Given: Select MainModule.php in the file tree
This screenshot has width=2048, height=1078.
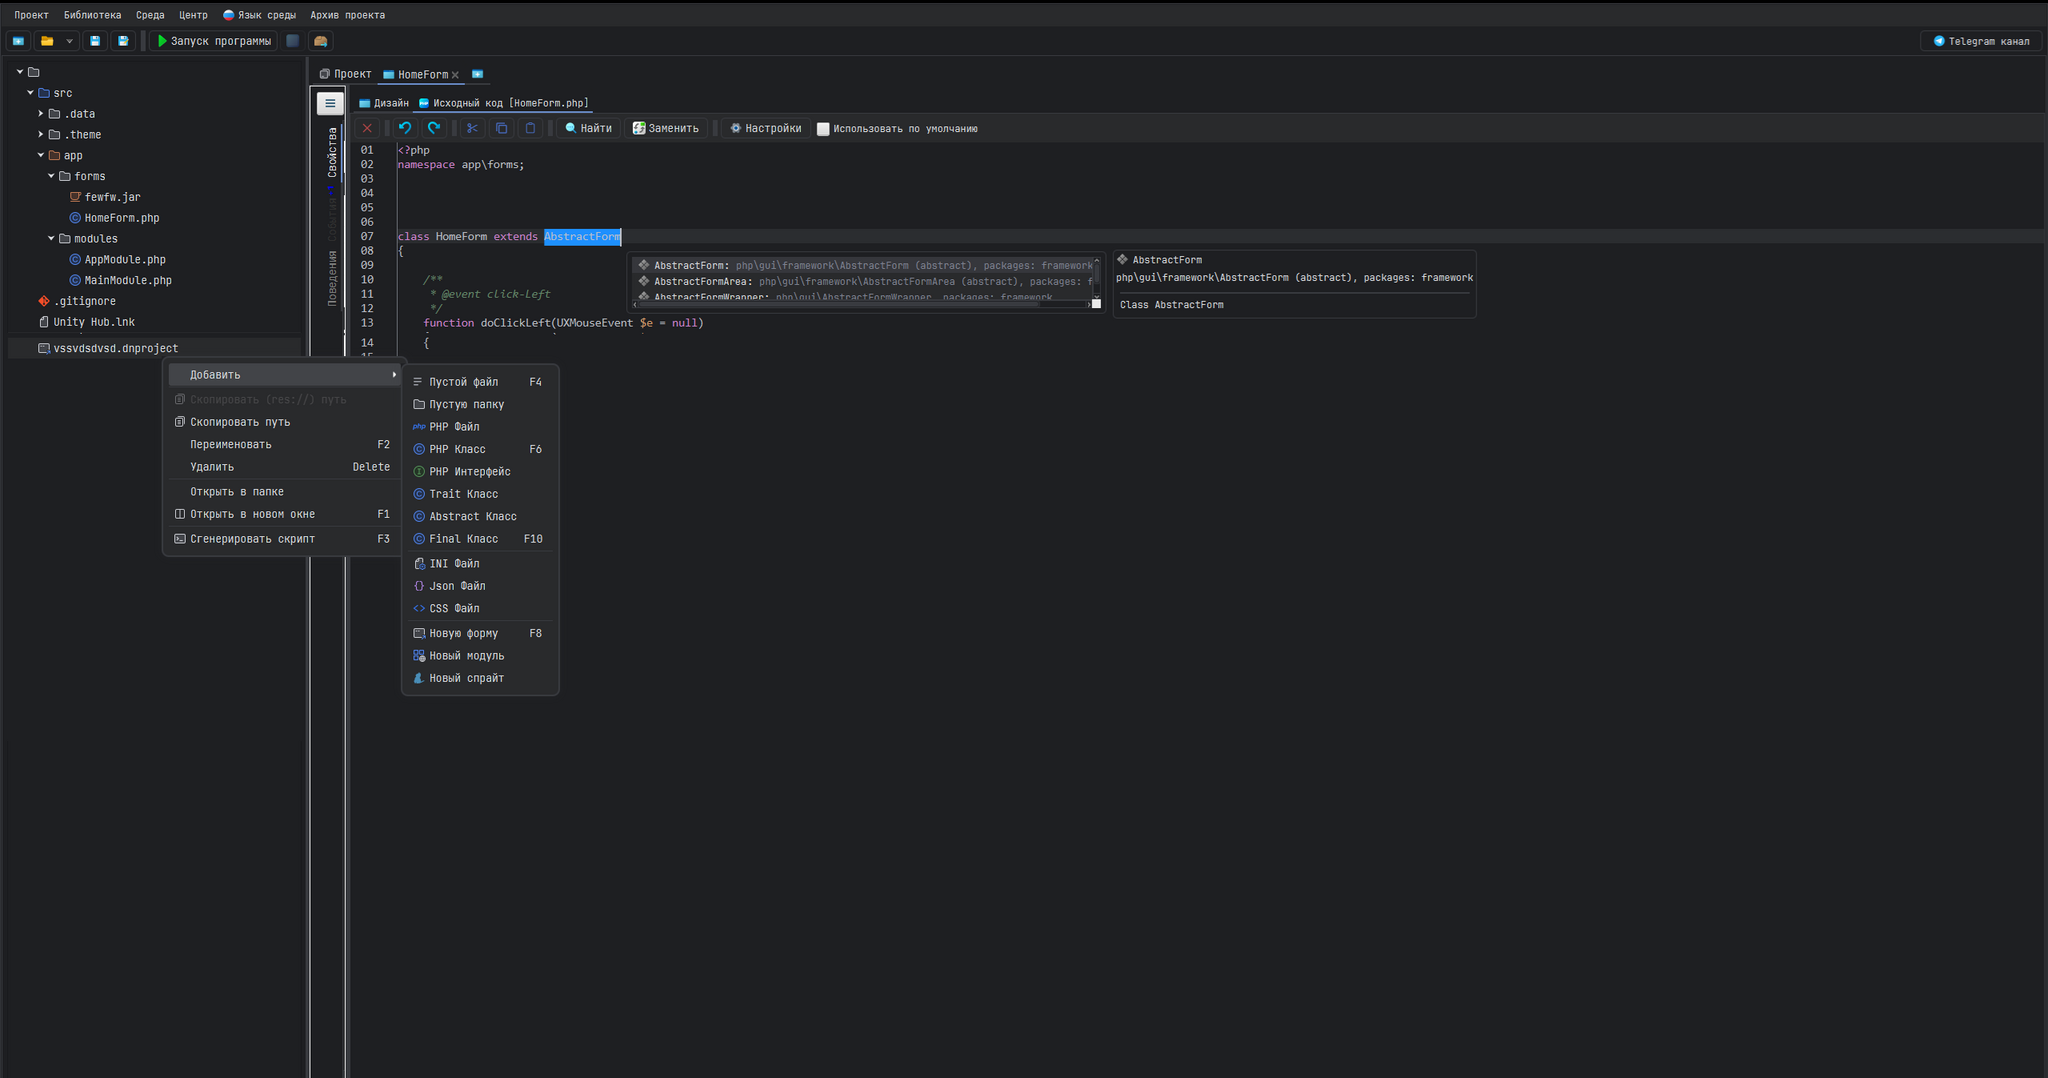Looking at the screenshot, I should click(x=120, y=281).
